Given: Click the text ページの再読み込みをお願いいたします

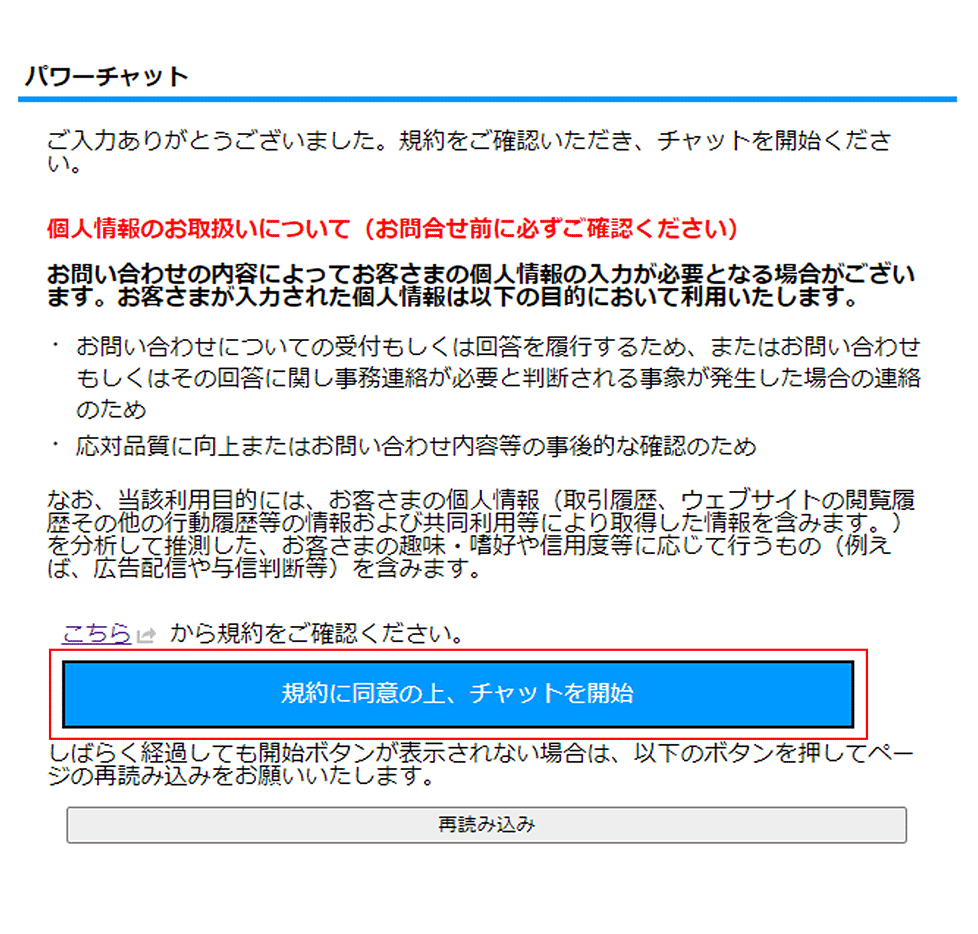Looking at the screenshot, I should coord(481,765).
